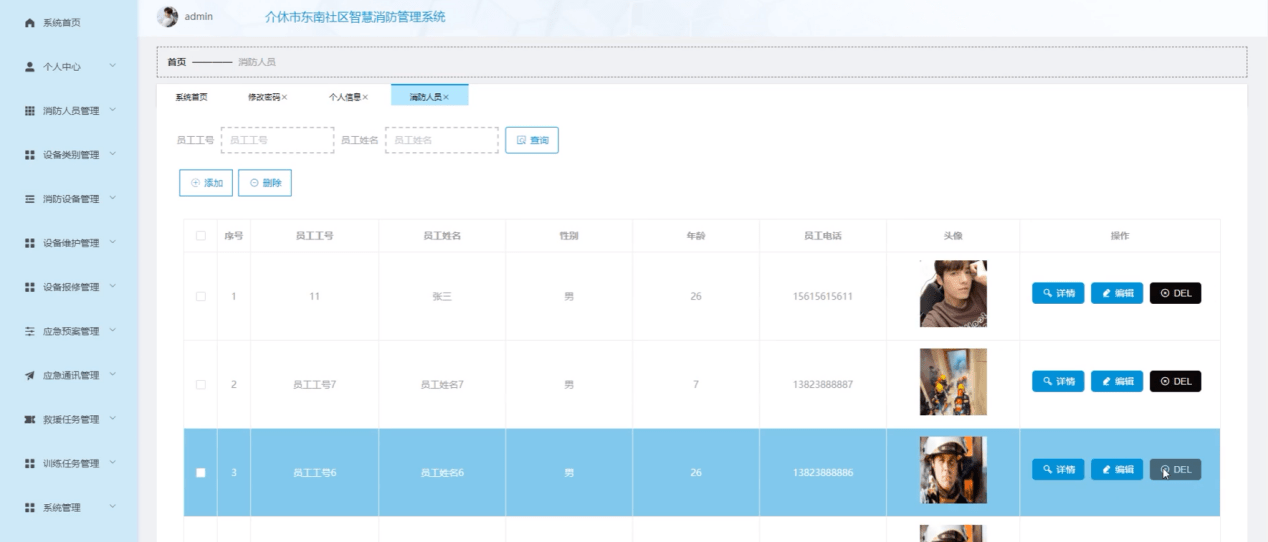Click the 员工姓名 search input field
1268x542 pixels.
pos(441,140)
